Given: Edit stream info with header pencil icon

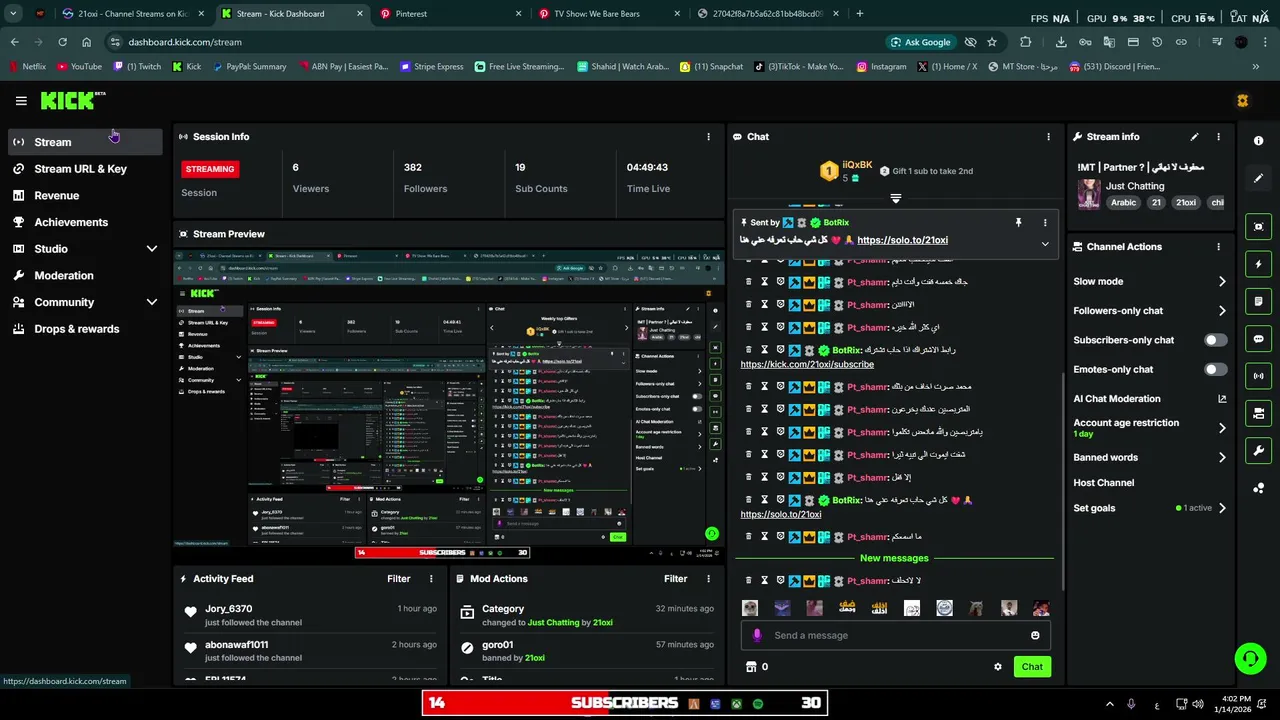Looking at the screenshot, I should pos(1194,137).
